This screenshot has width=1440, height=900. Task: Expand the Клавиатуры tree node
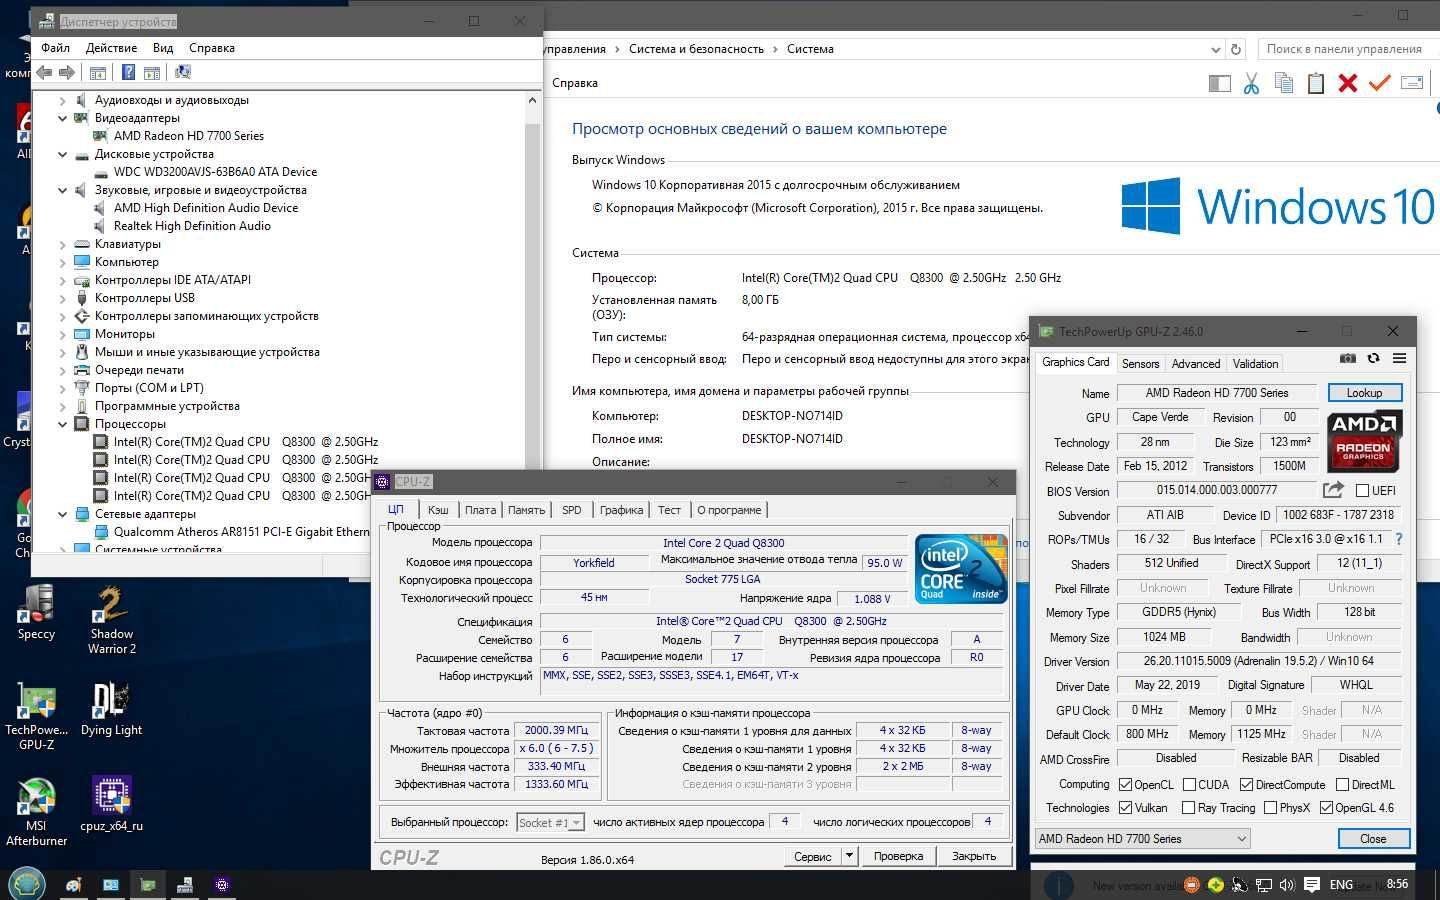(62, 244)
